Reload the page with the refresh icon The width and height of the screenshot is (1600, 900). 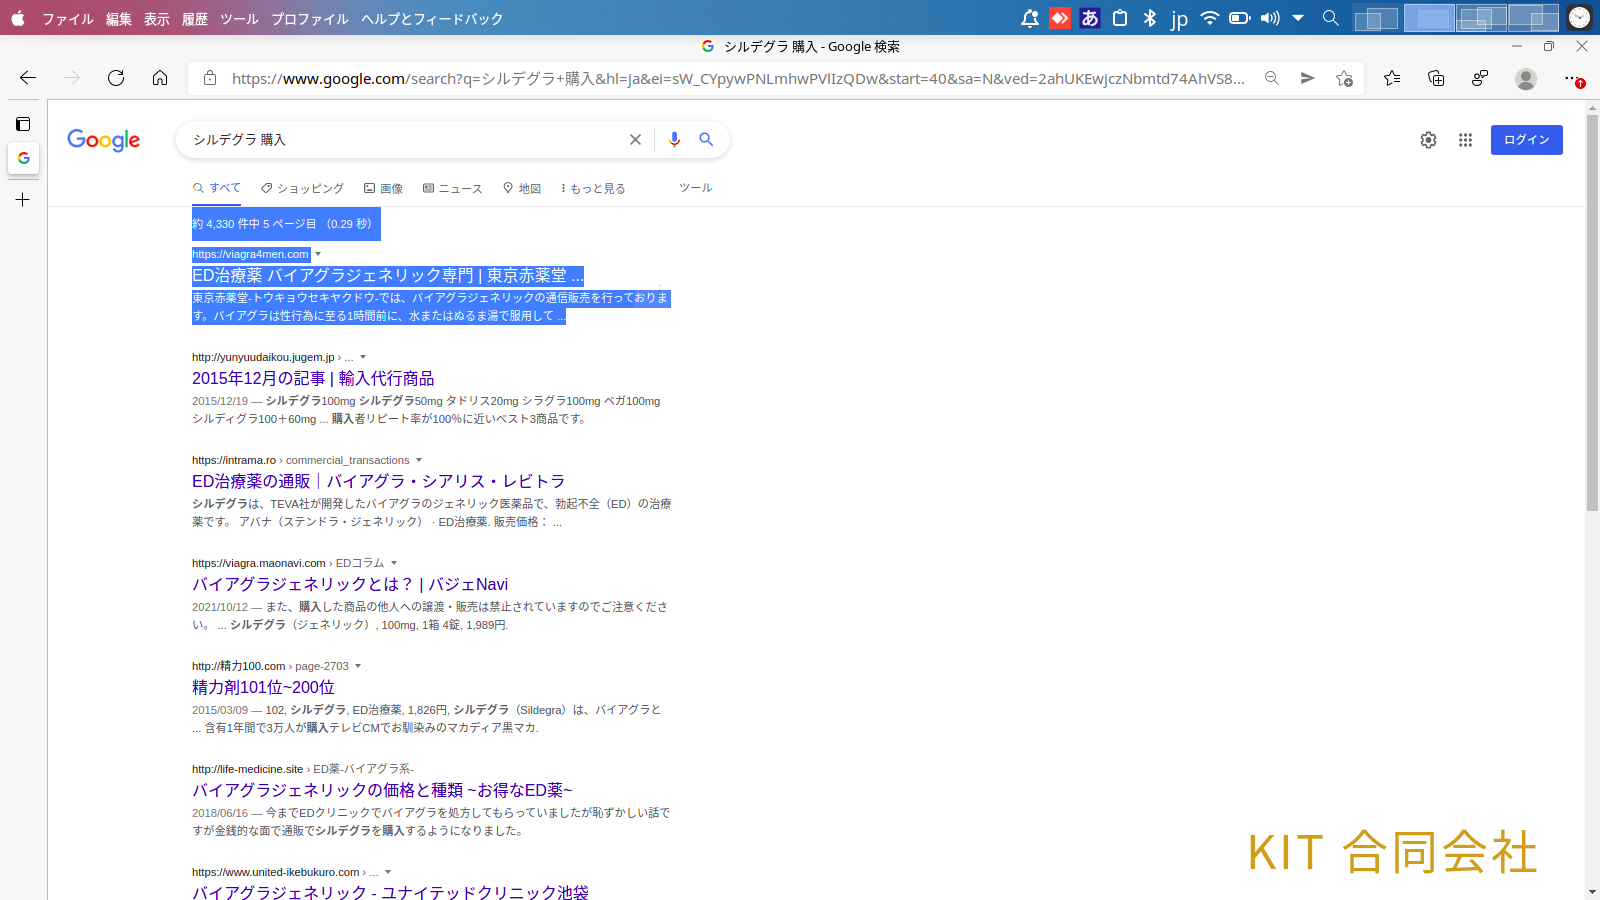(x=116, y=78)
